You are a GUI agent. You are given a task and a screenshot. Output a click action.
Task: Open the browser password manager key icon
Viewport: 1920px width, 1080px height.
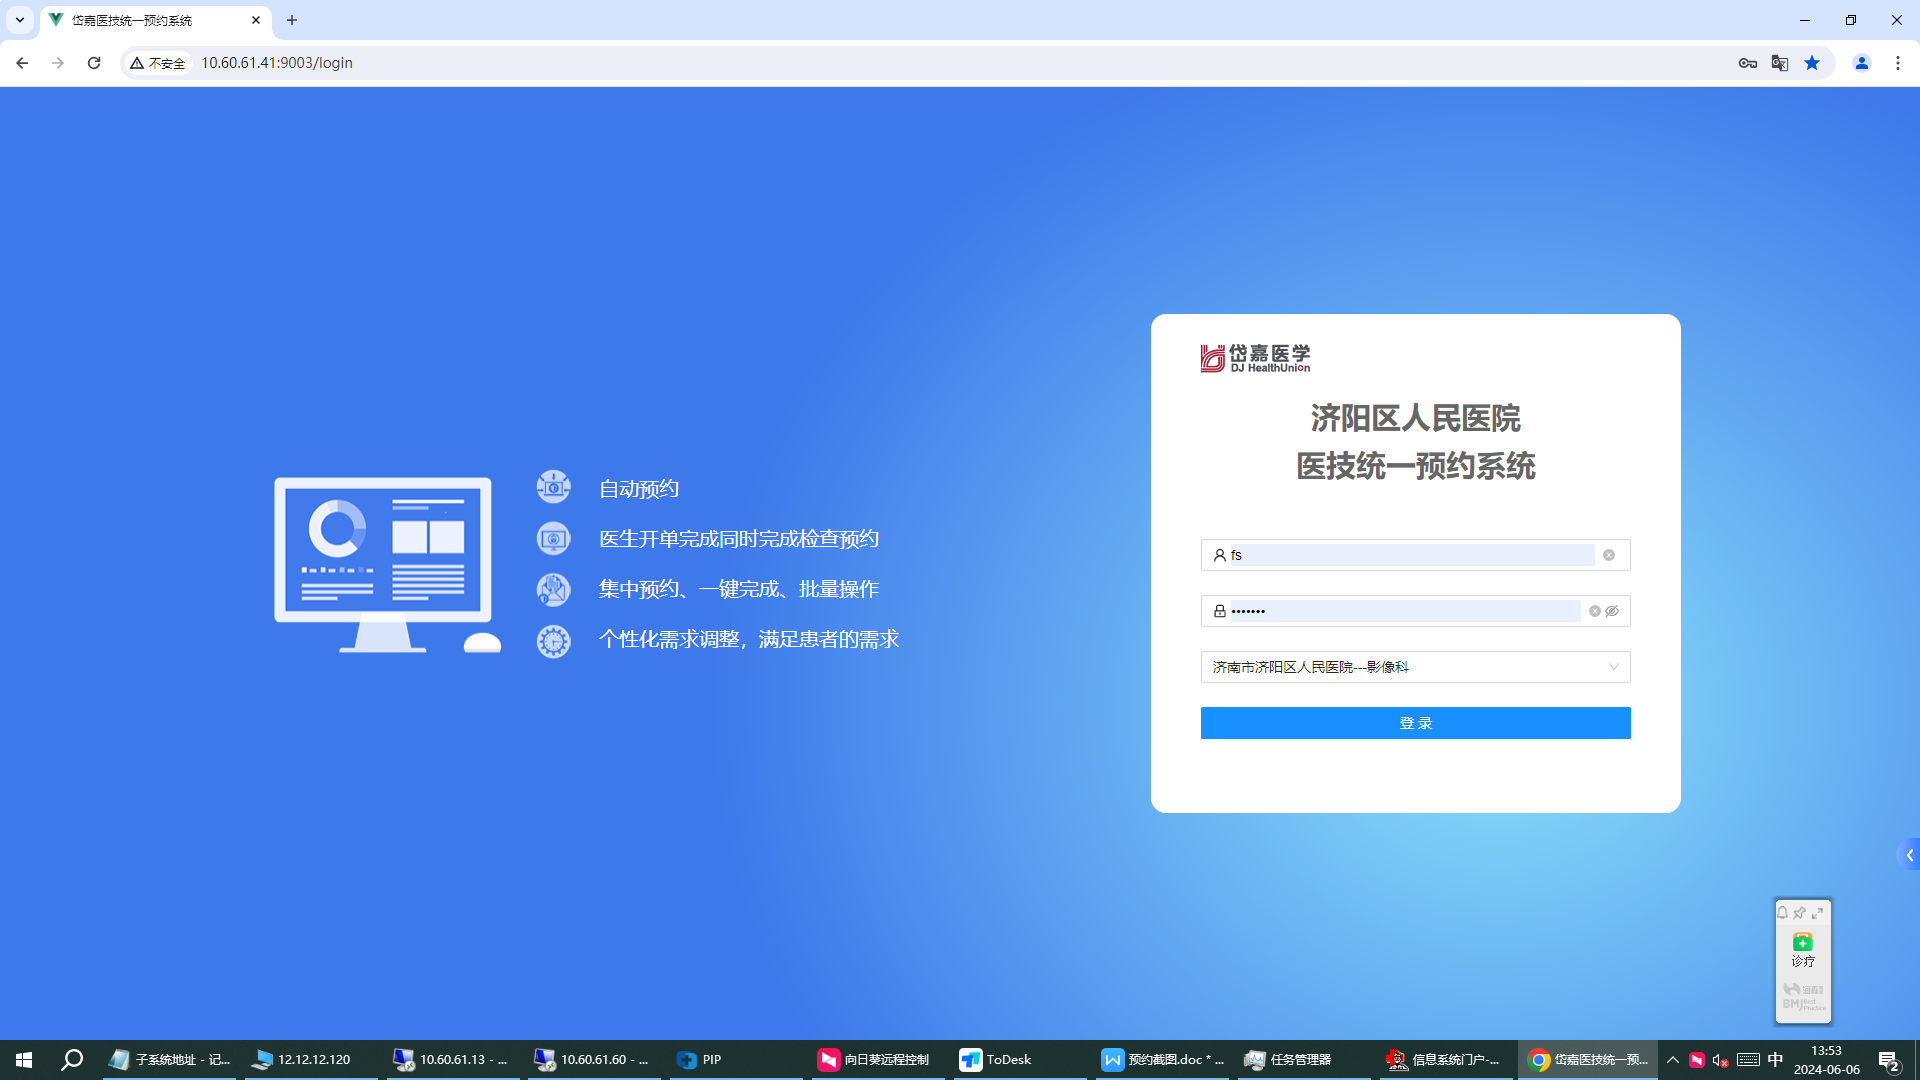click(1747, 63)
